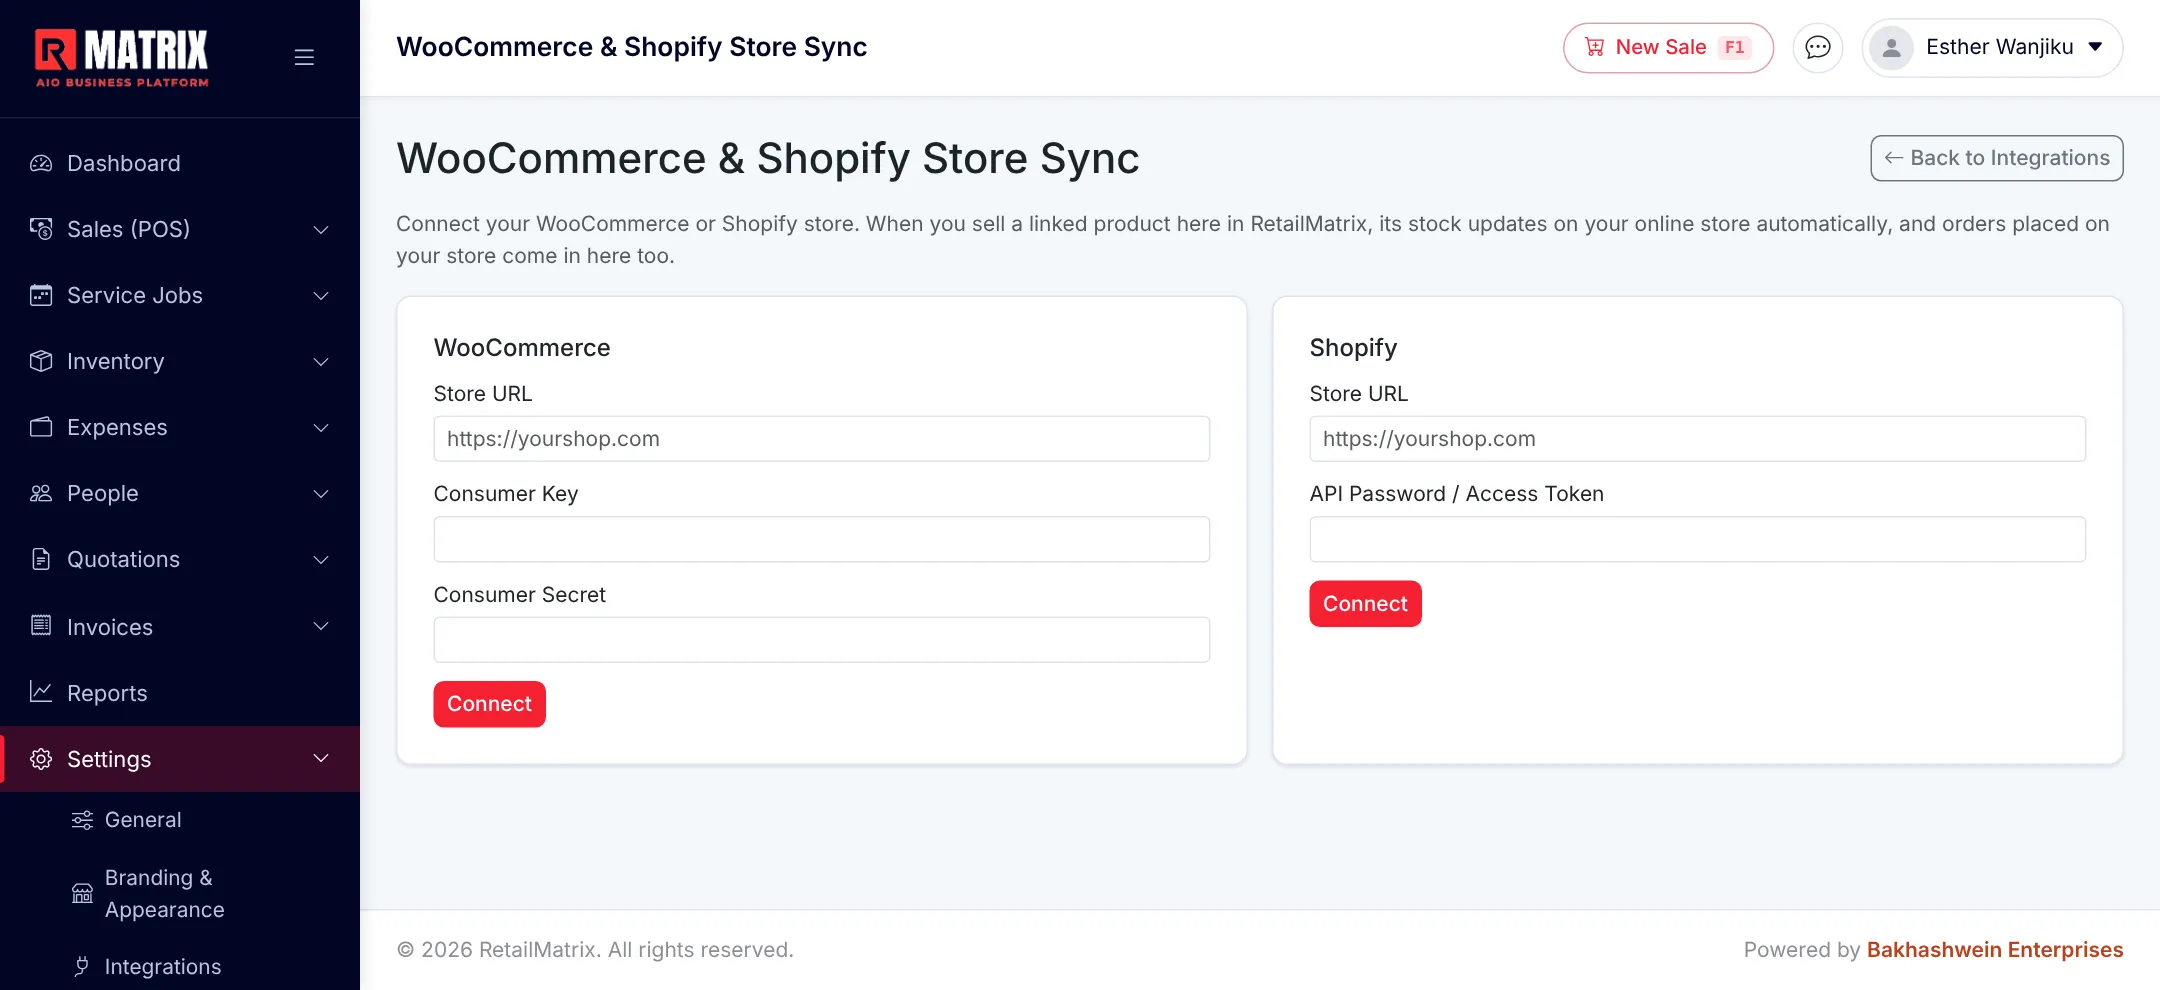Click the Sales (POS) register icon
Screen dimensions: 2160x990
(x=41, y=229)
